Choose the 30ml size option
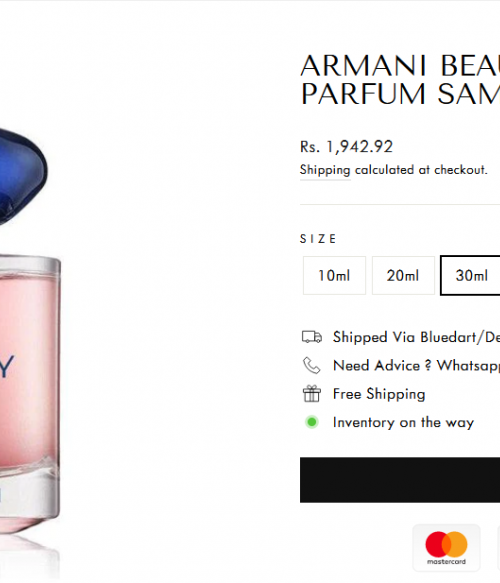 (470, 276)
